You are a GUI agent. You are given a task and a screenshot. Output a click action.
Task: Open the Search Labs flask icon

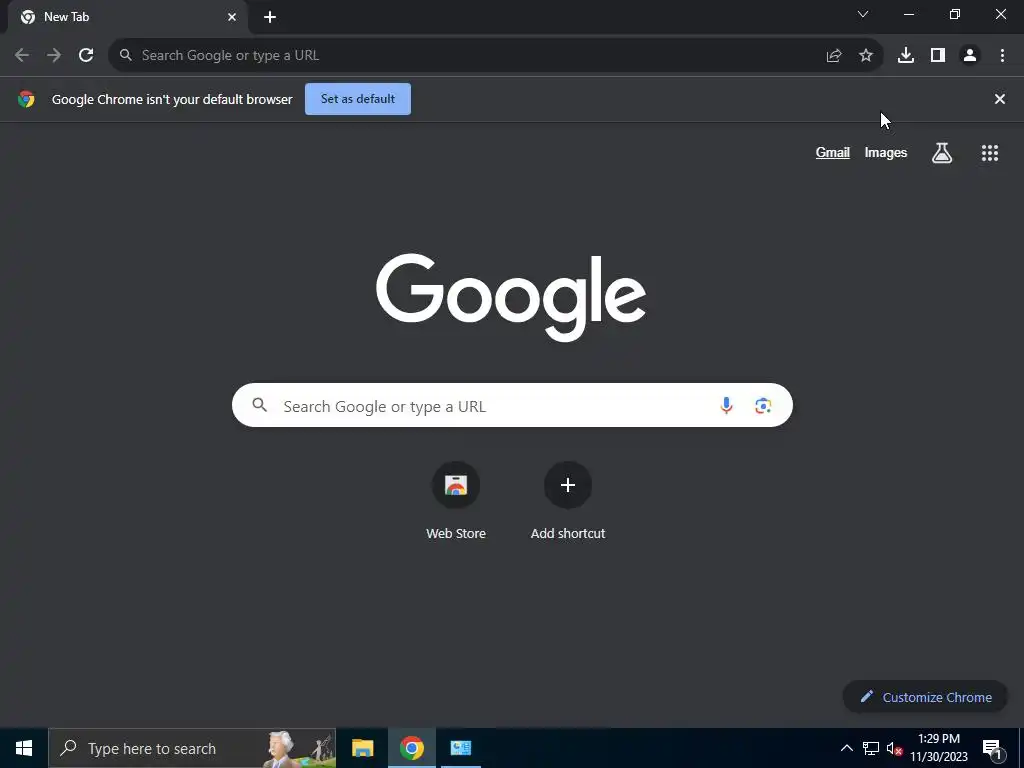pos(942,153)
